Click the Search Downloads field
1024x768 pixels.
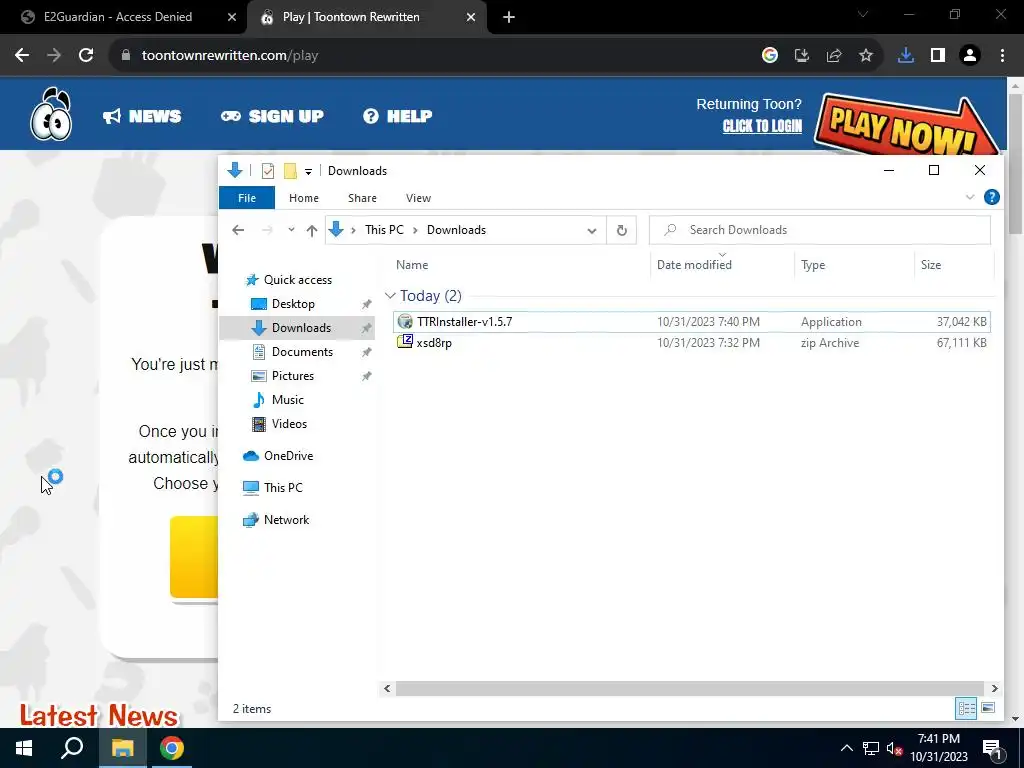(x=820, y=230)
